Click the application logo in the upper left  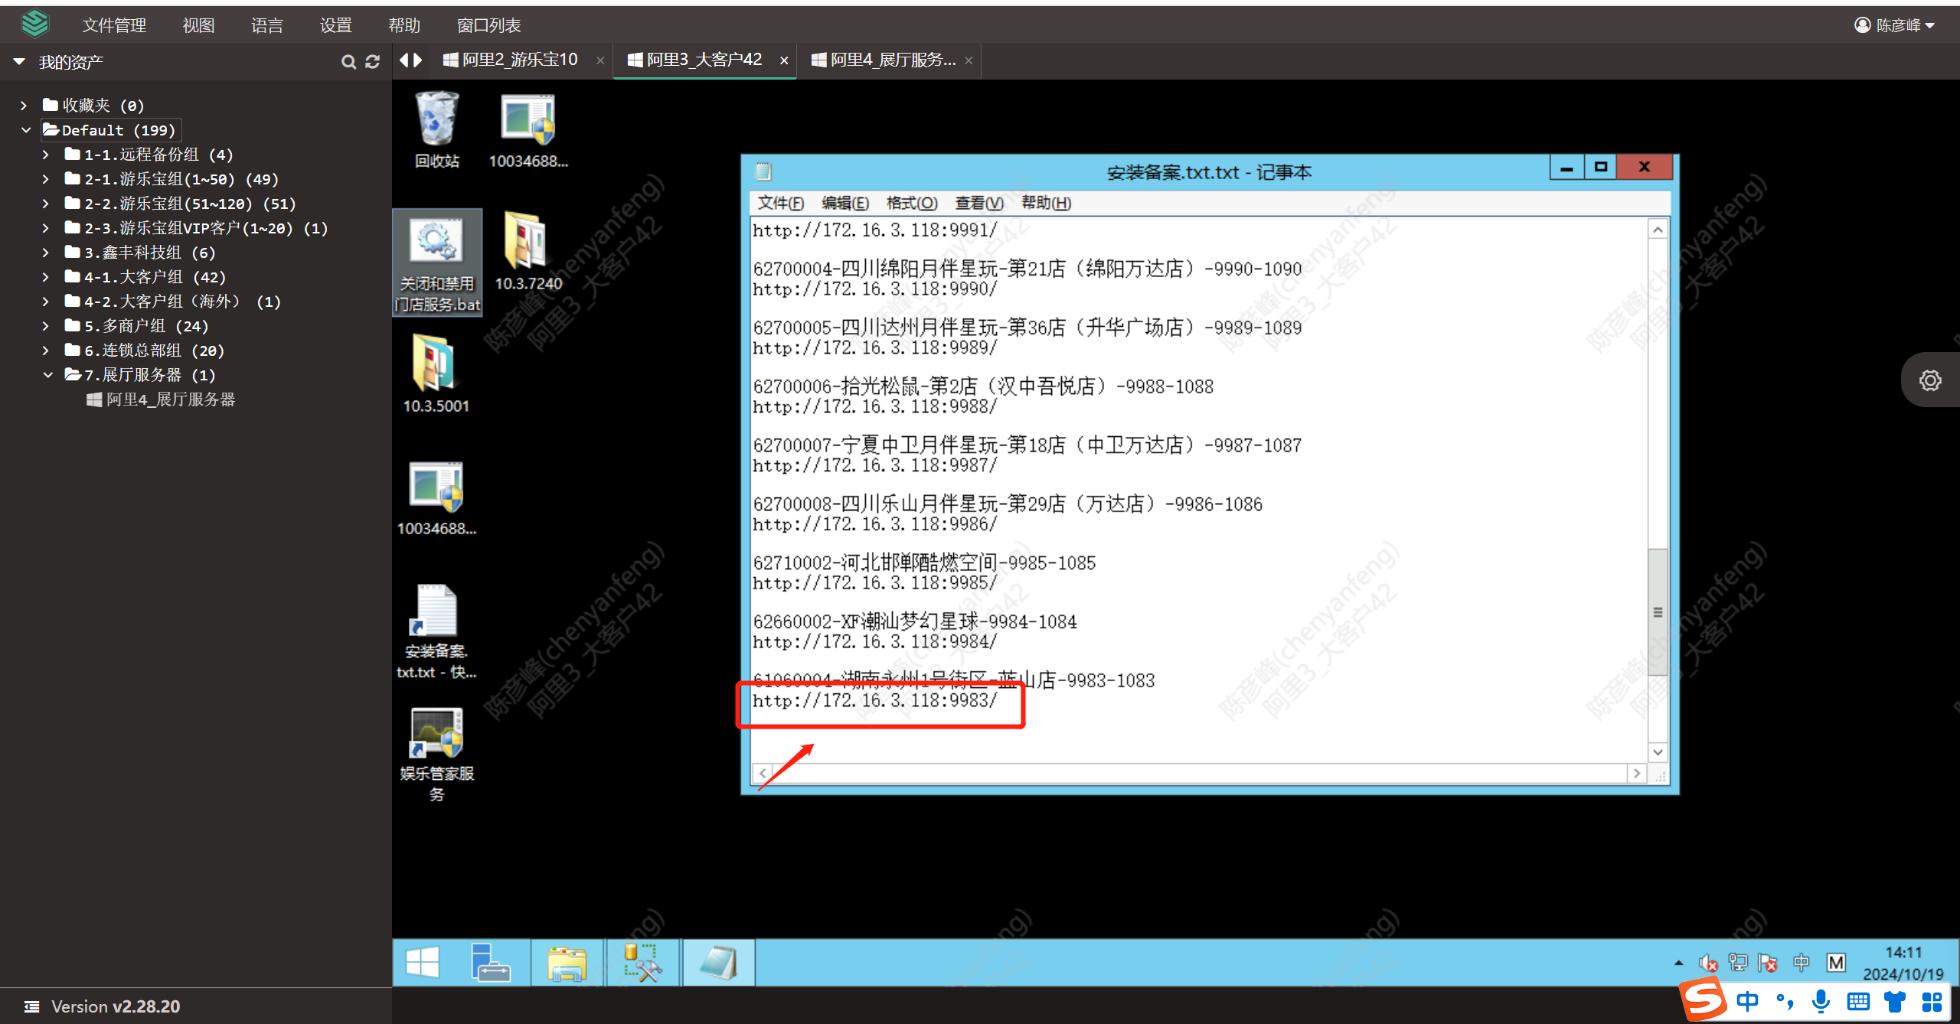[x=35, y=24]
